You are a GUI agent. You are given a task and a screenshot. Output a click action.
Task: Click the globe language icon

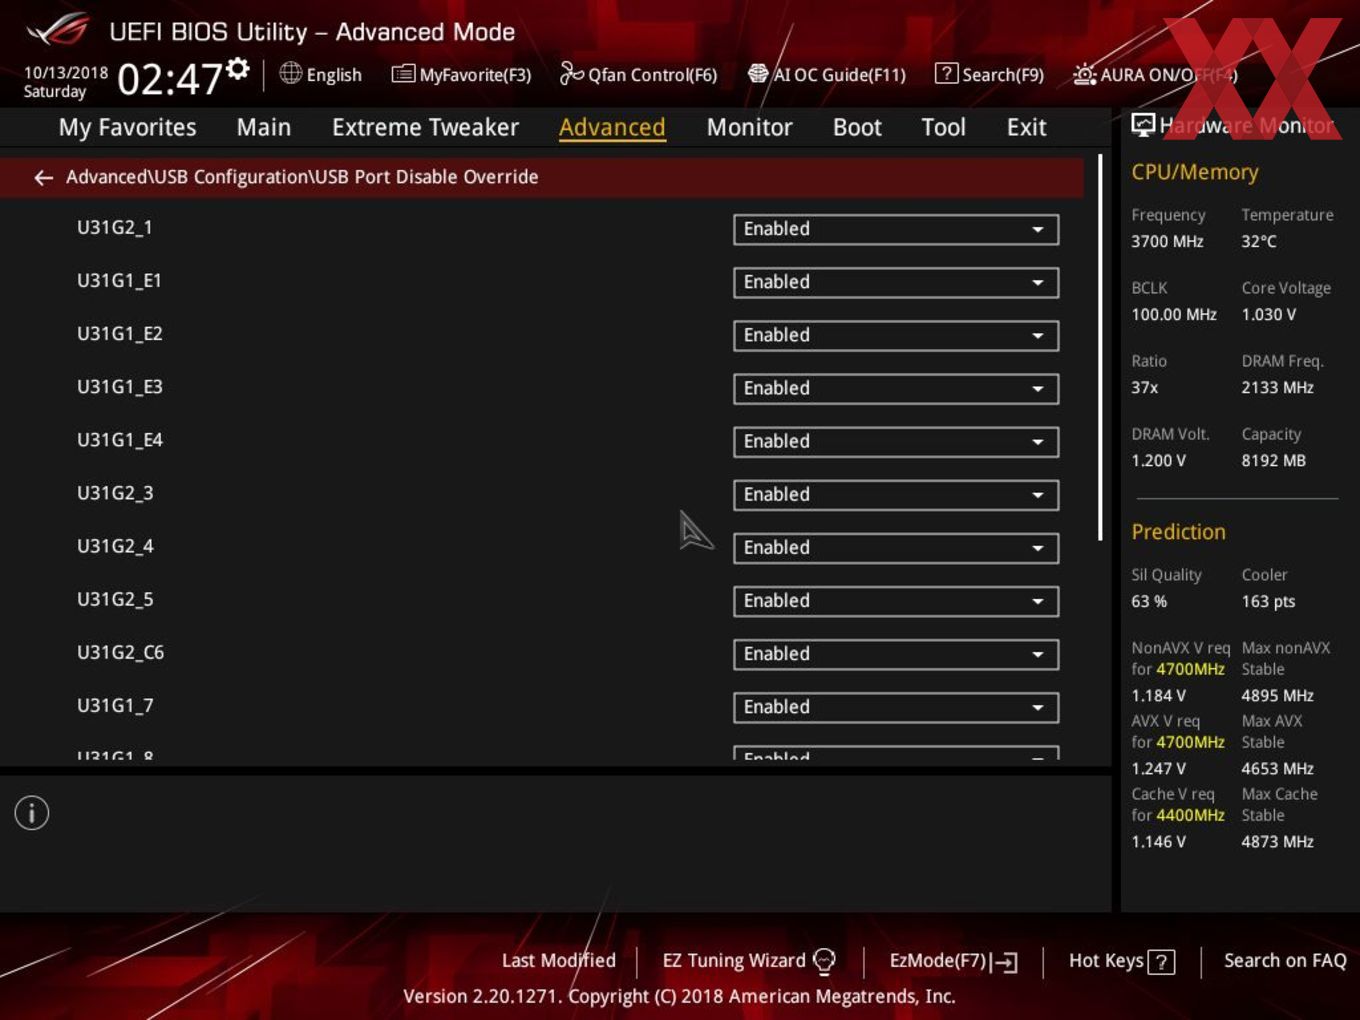[291, 73]
